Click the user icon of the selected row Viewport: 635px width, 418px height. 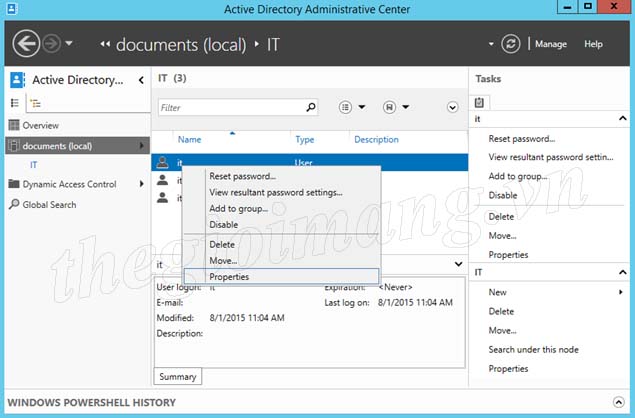tap(162, 162)
